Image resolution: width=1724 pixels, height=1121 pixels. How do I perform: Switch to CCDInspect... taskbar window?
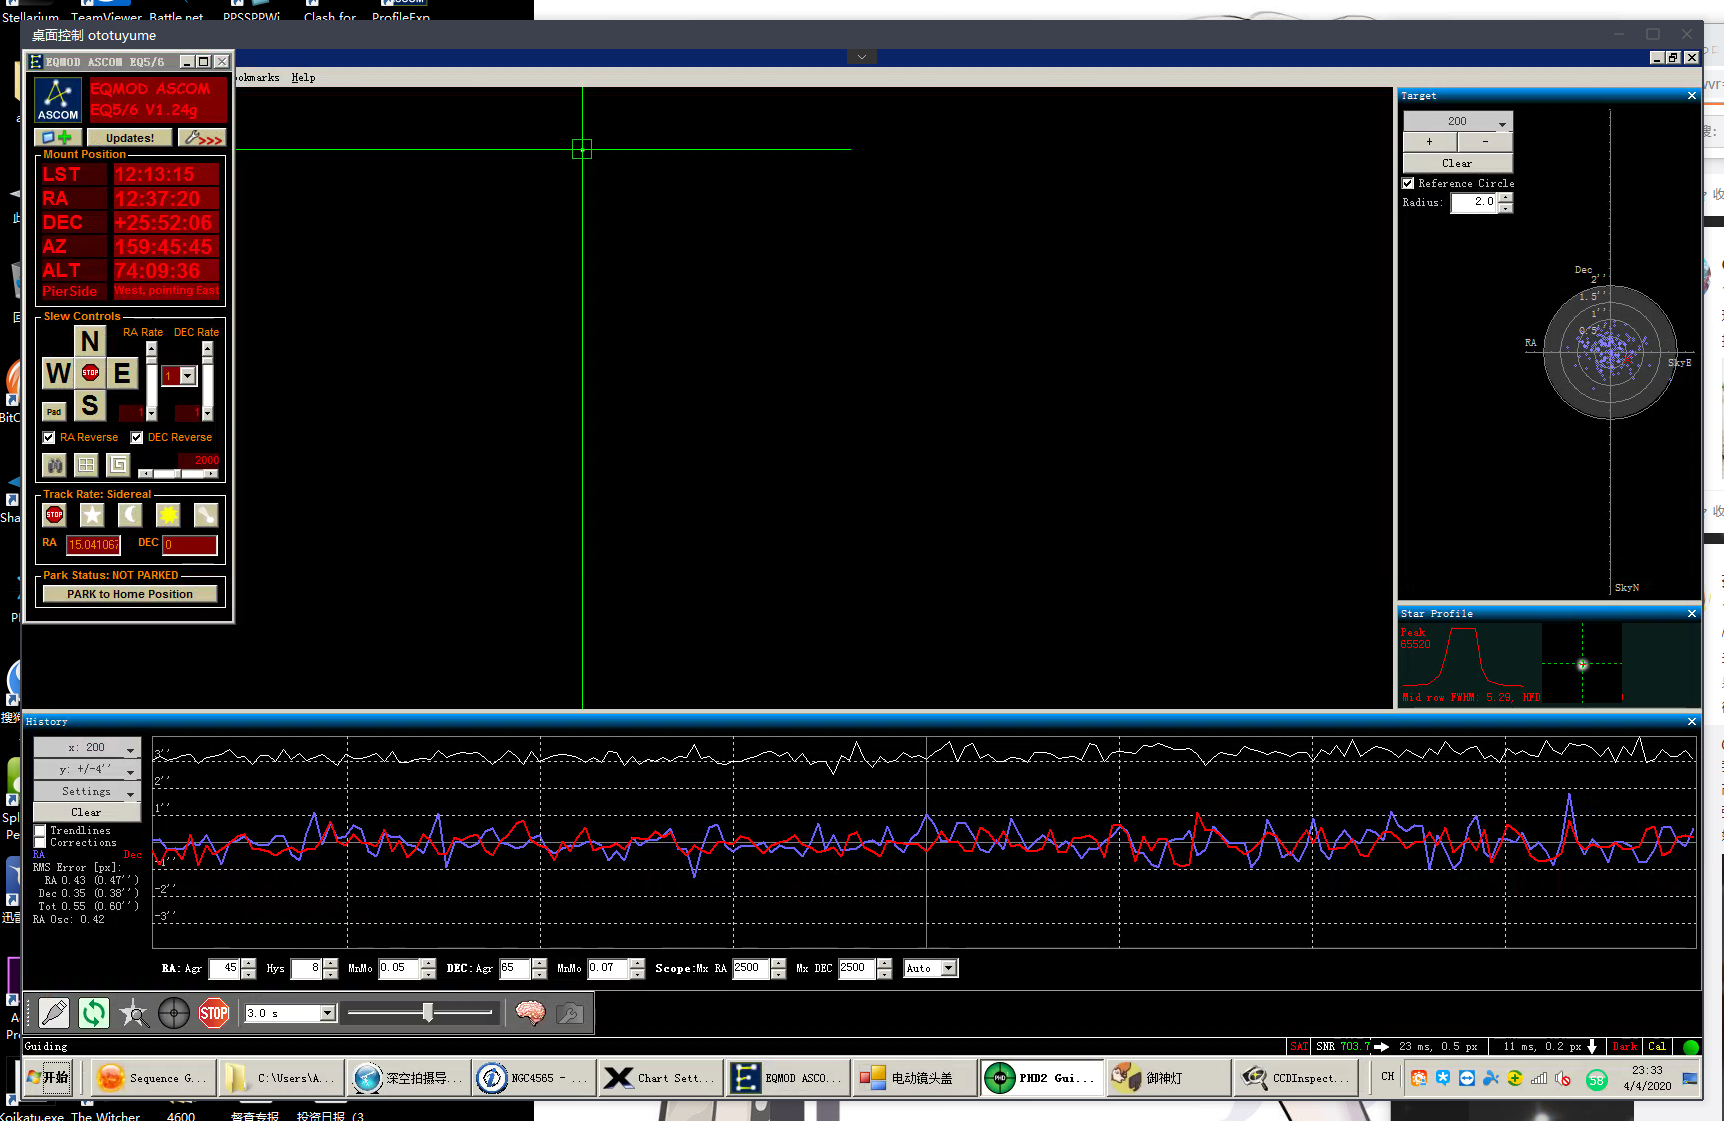click(x=1294, y=1078)
